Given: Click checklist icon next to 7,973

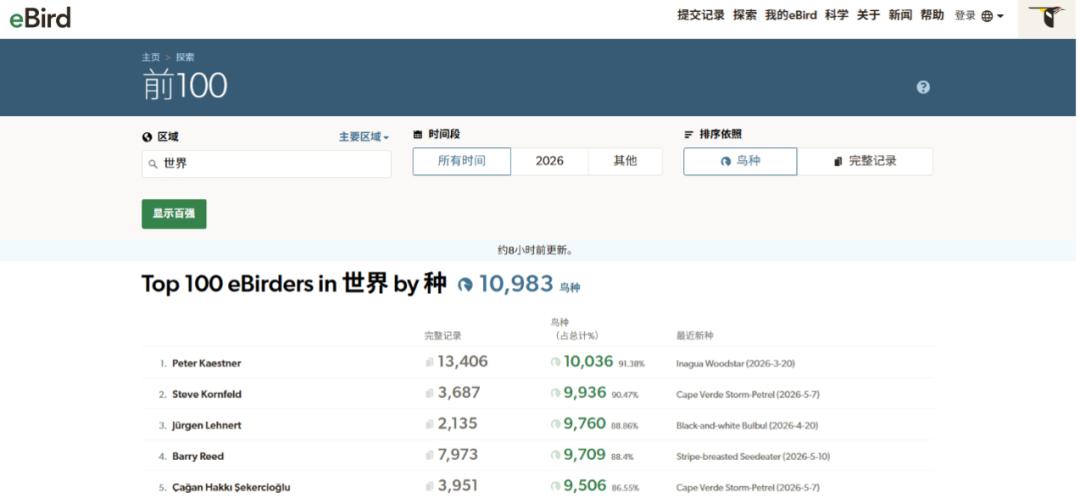Looking at the screenshot, I should 430,455.
